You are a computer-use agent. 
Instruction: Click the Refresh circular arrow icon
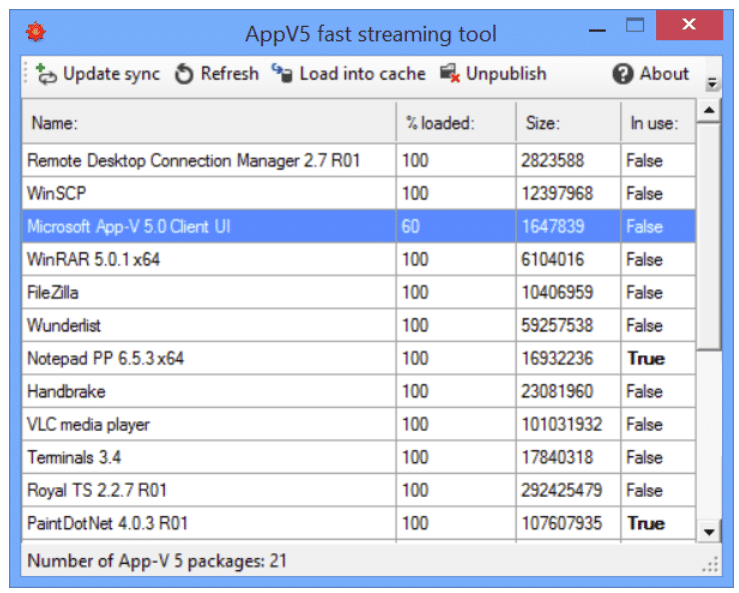(x=184, y=74)
